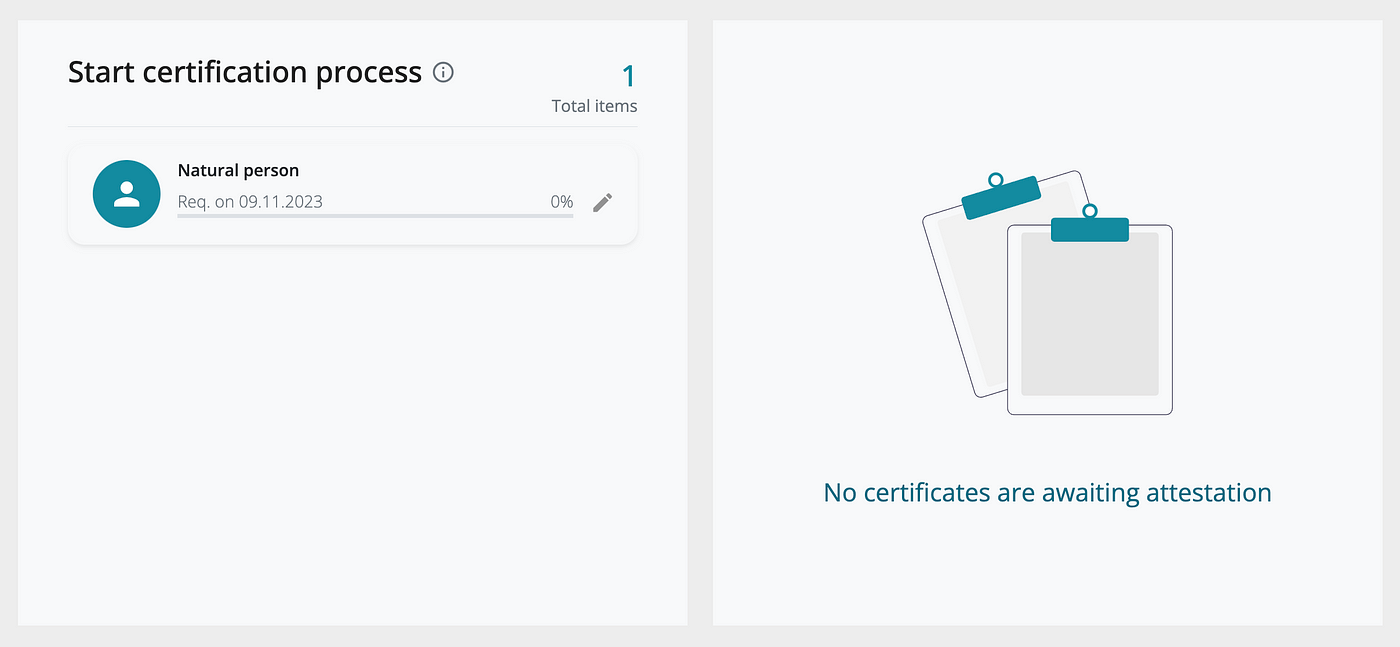This screenshot has width=1400, height=647.
Task: Click the empty area below the Natural person card
Action: [352, 430]
